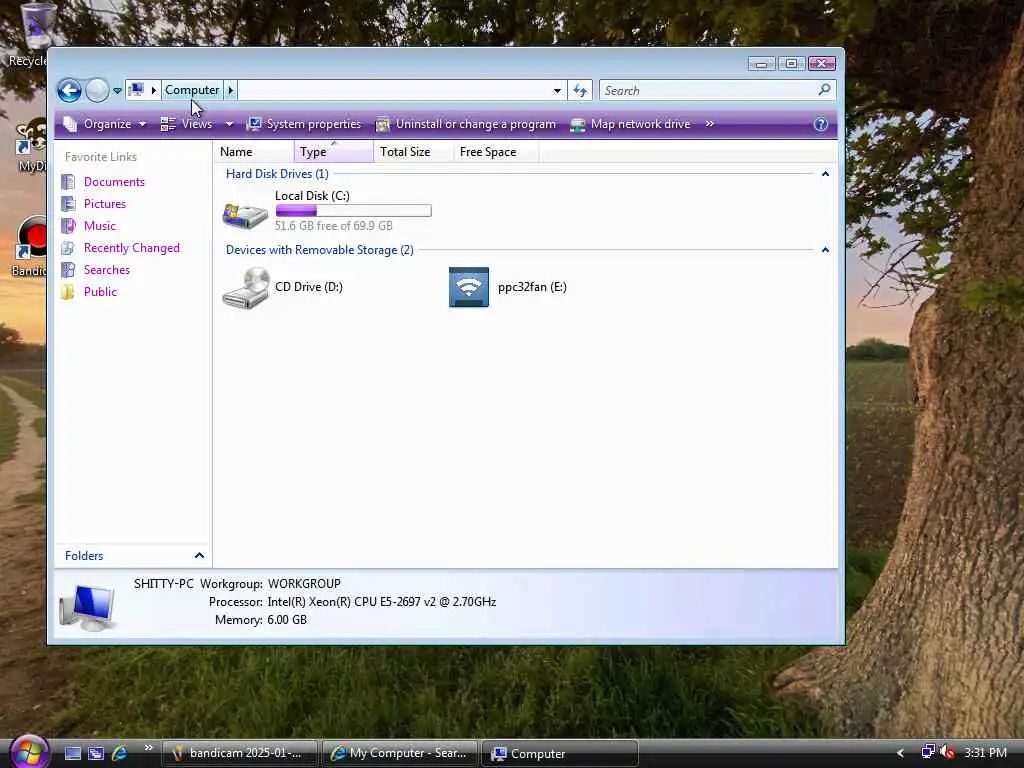Click Map network drive
Viewport: 1024px width, 768px height.
[x=630, y=124]
